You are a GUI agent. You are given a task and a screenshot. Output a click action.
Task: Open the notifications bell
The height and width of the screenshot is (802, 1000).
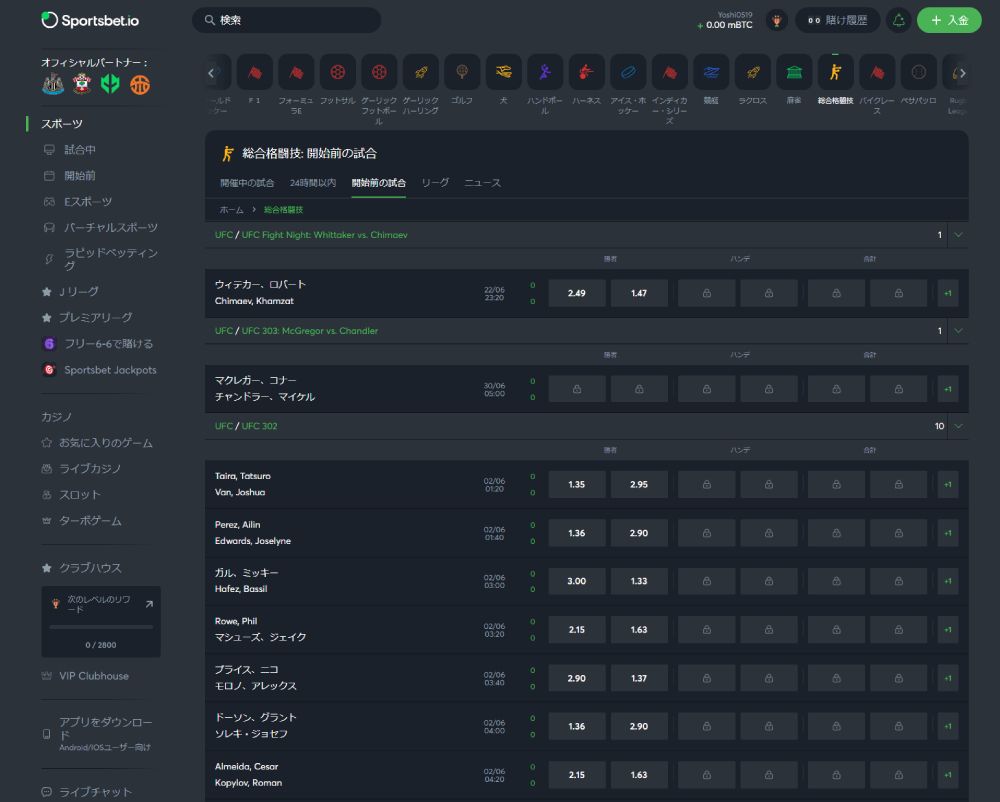(898, 20)
